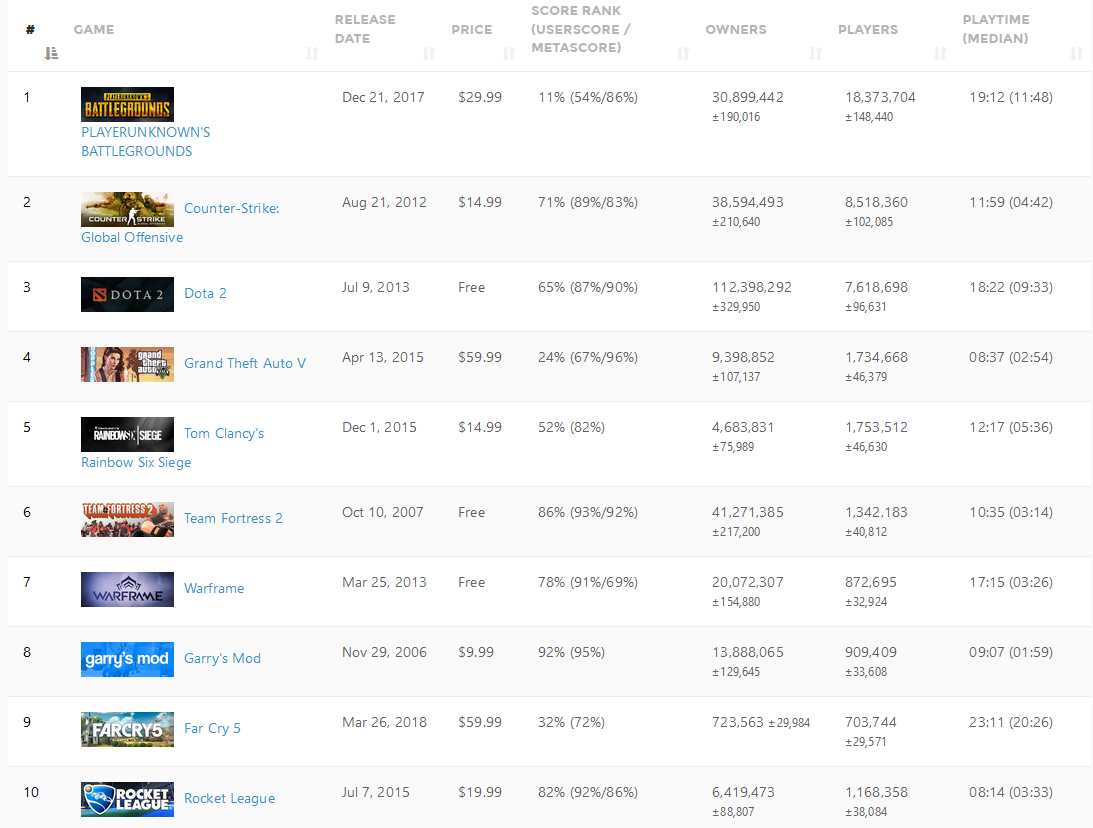
Task: Select playtime 23:11 (20:26)
Action: coord(1011,722)
